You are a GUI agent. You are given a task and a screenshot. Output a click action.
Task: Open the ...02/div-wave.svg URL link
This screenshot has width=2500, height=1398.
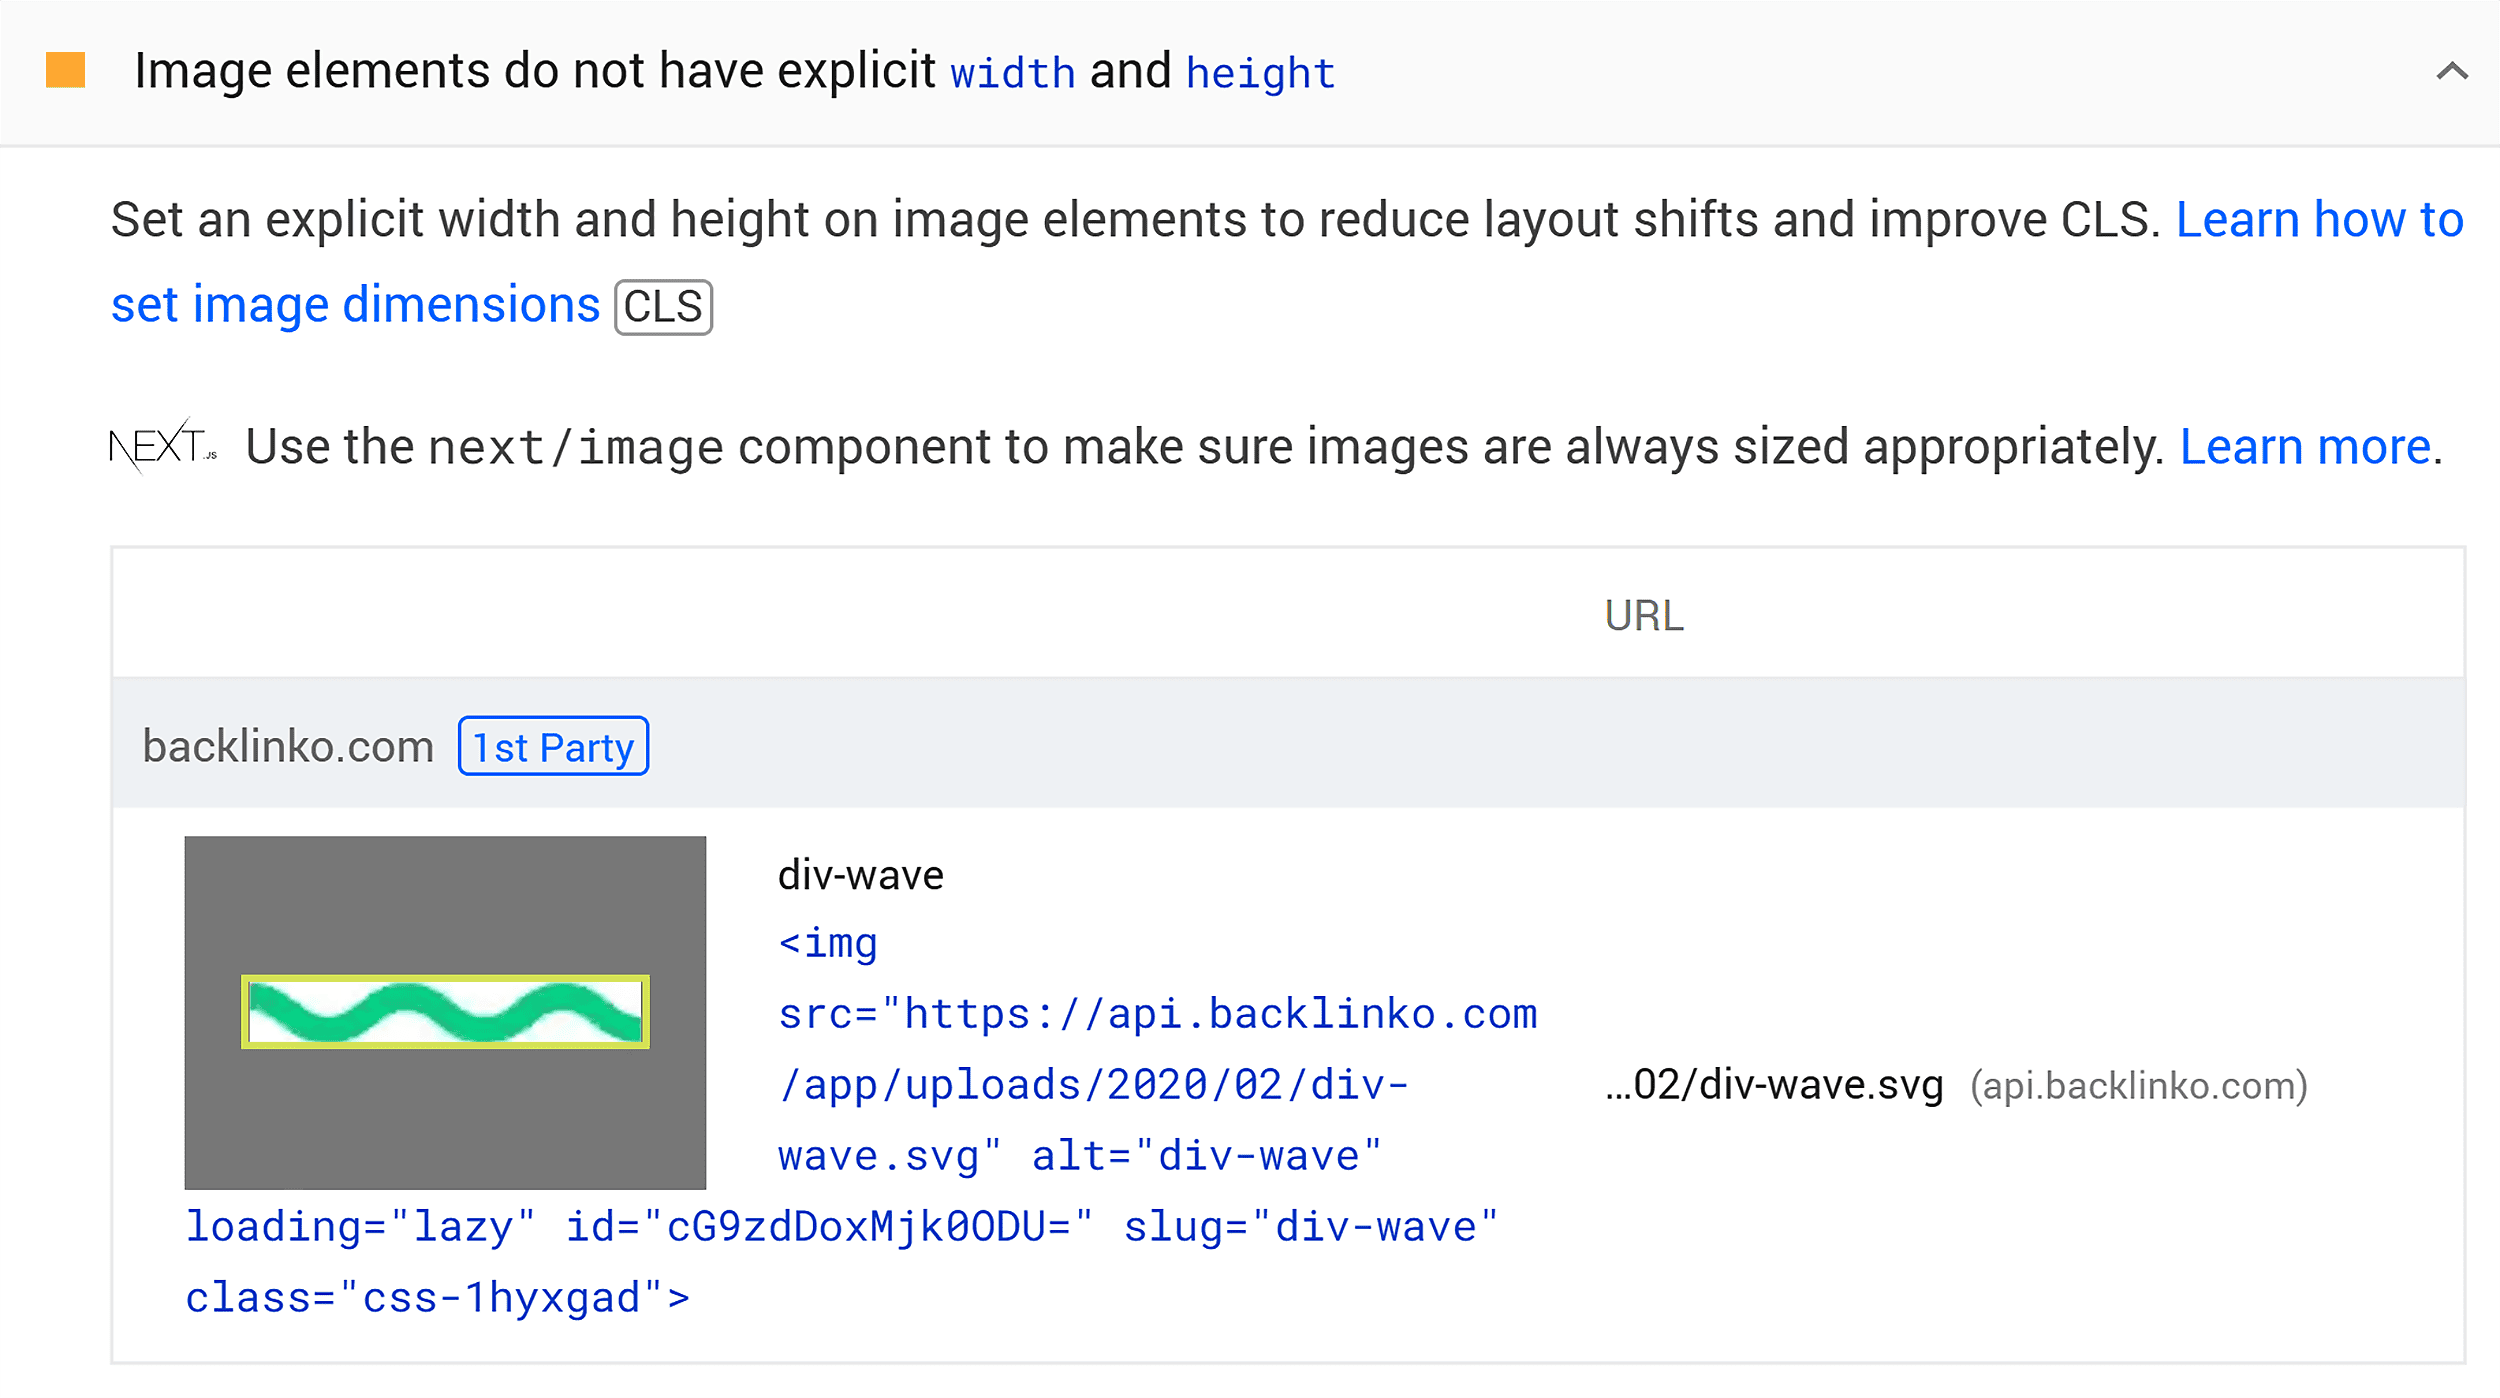(x=1773, y=1085)
